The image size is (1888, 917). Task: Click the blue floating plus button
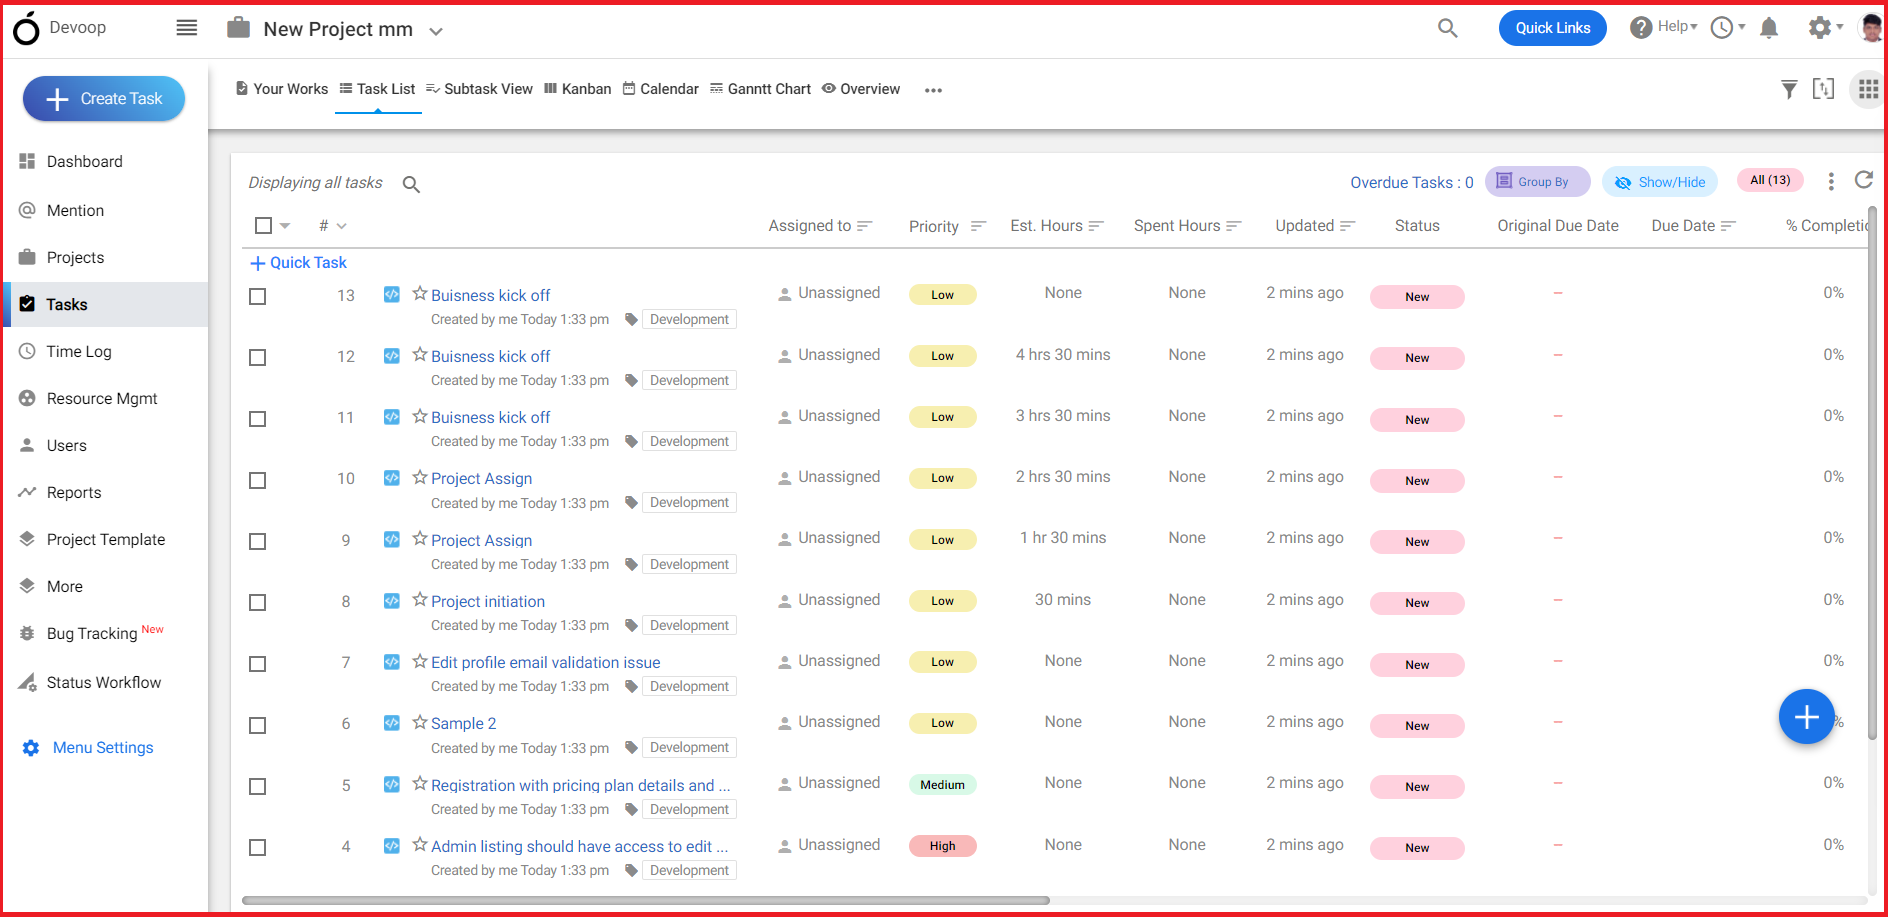(1806, 717)
